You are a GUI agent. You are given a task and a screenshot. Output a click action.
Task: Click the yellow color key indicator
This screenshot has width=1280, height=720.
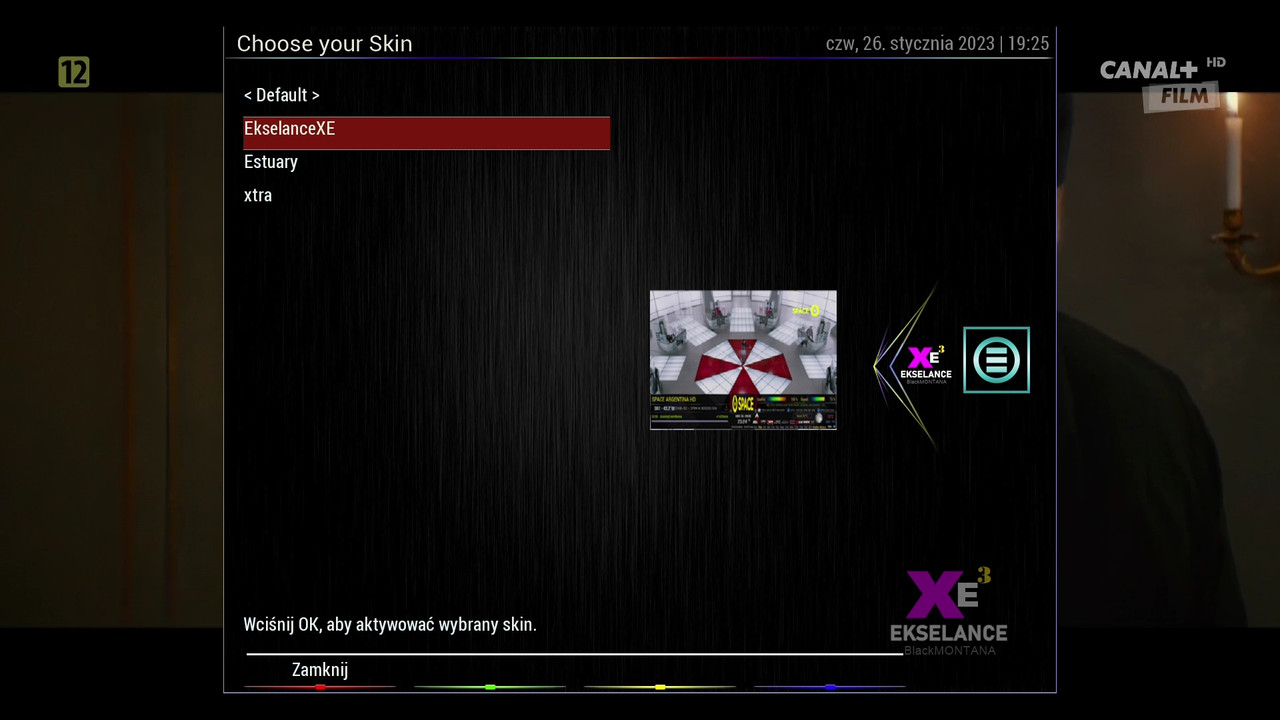(660, 687)
